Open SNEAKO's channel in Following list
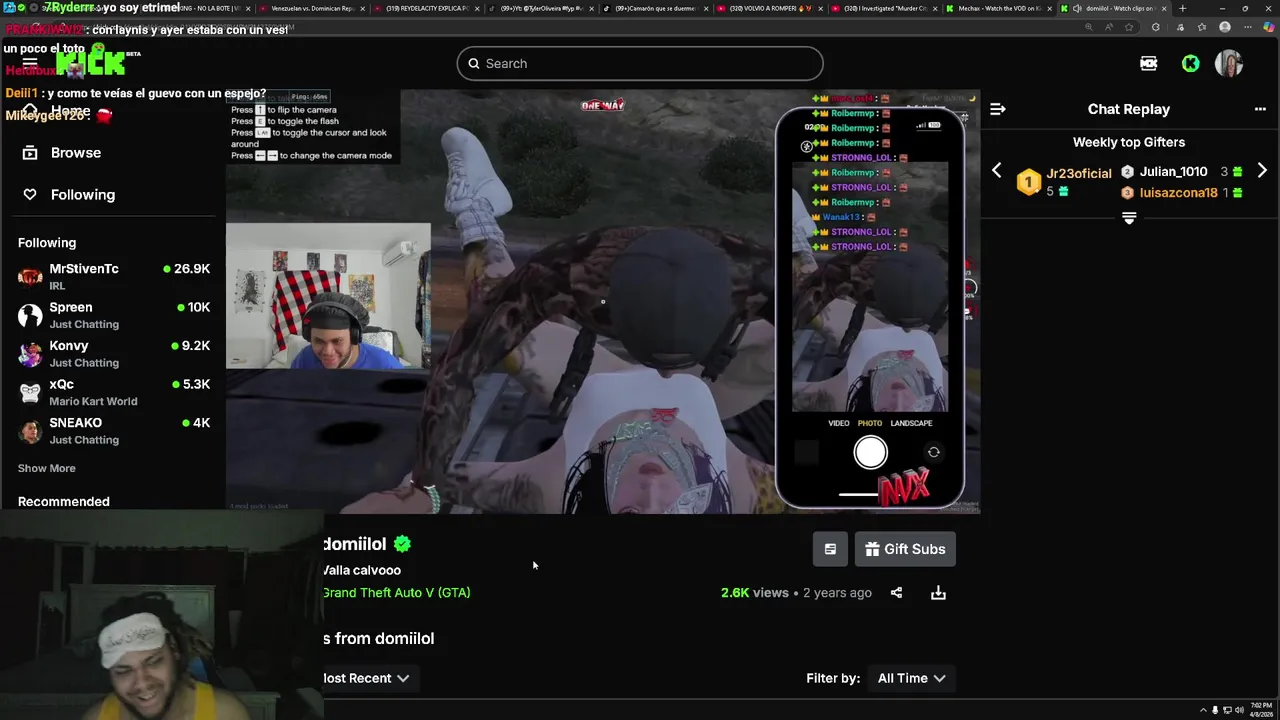The height and width of the screenshot is (720, 1280). tap(113, 431)
